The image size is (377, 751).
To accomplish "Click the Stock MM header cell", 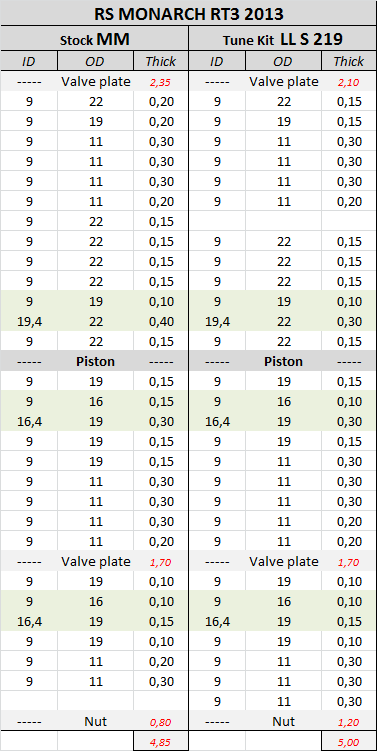I will (x=94, y=39).
